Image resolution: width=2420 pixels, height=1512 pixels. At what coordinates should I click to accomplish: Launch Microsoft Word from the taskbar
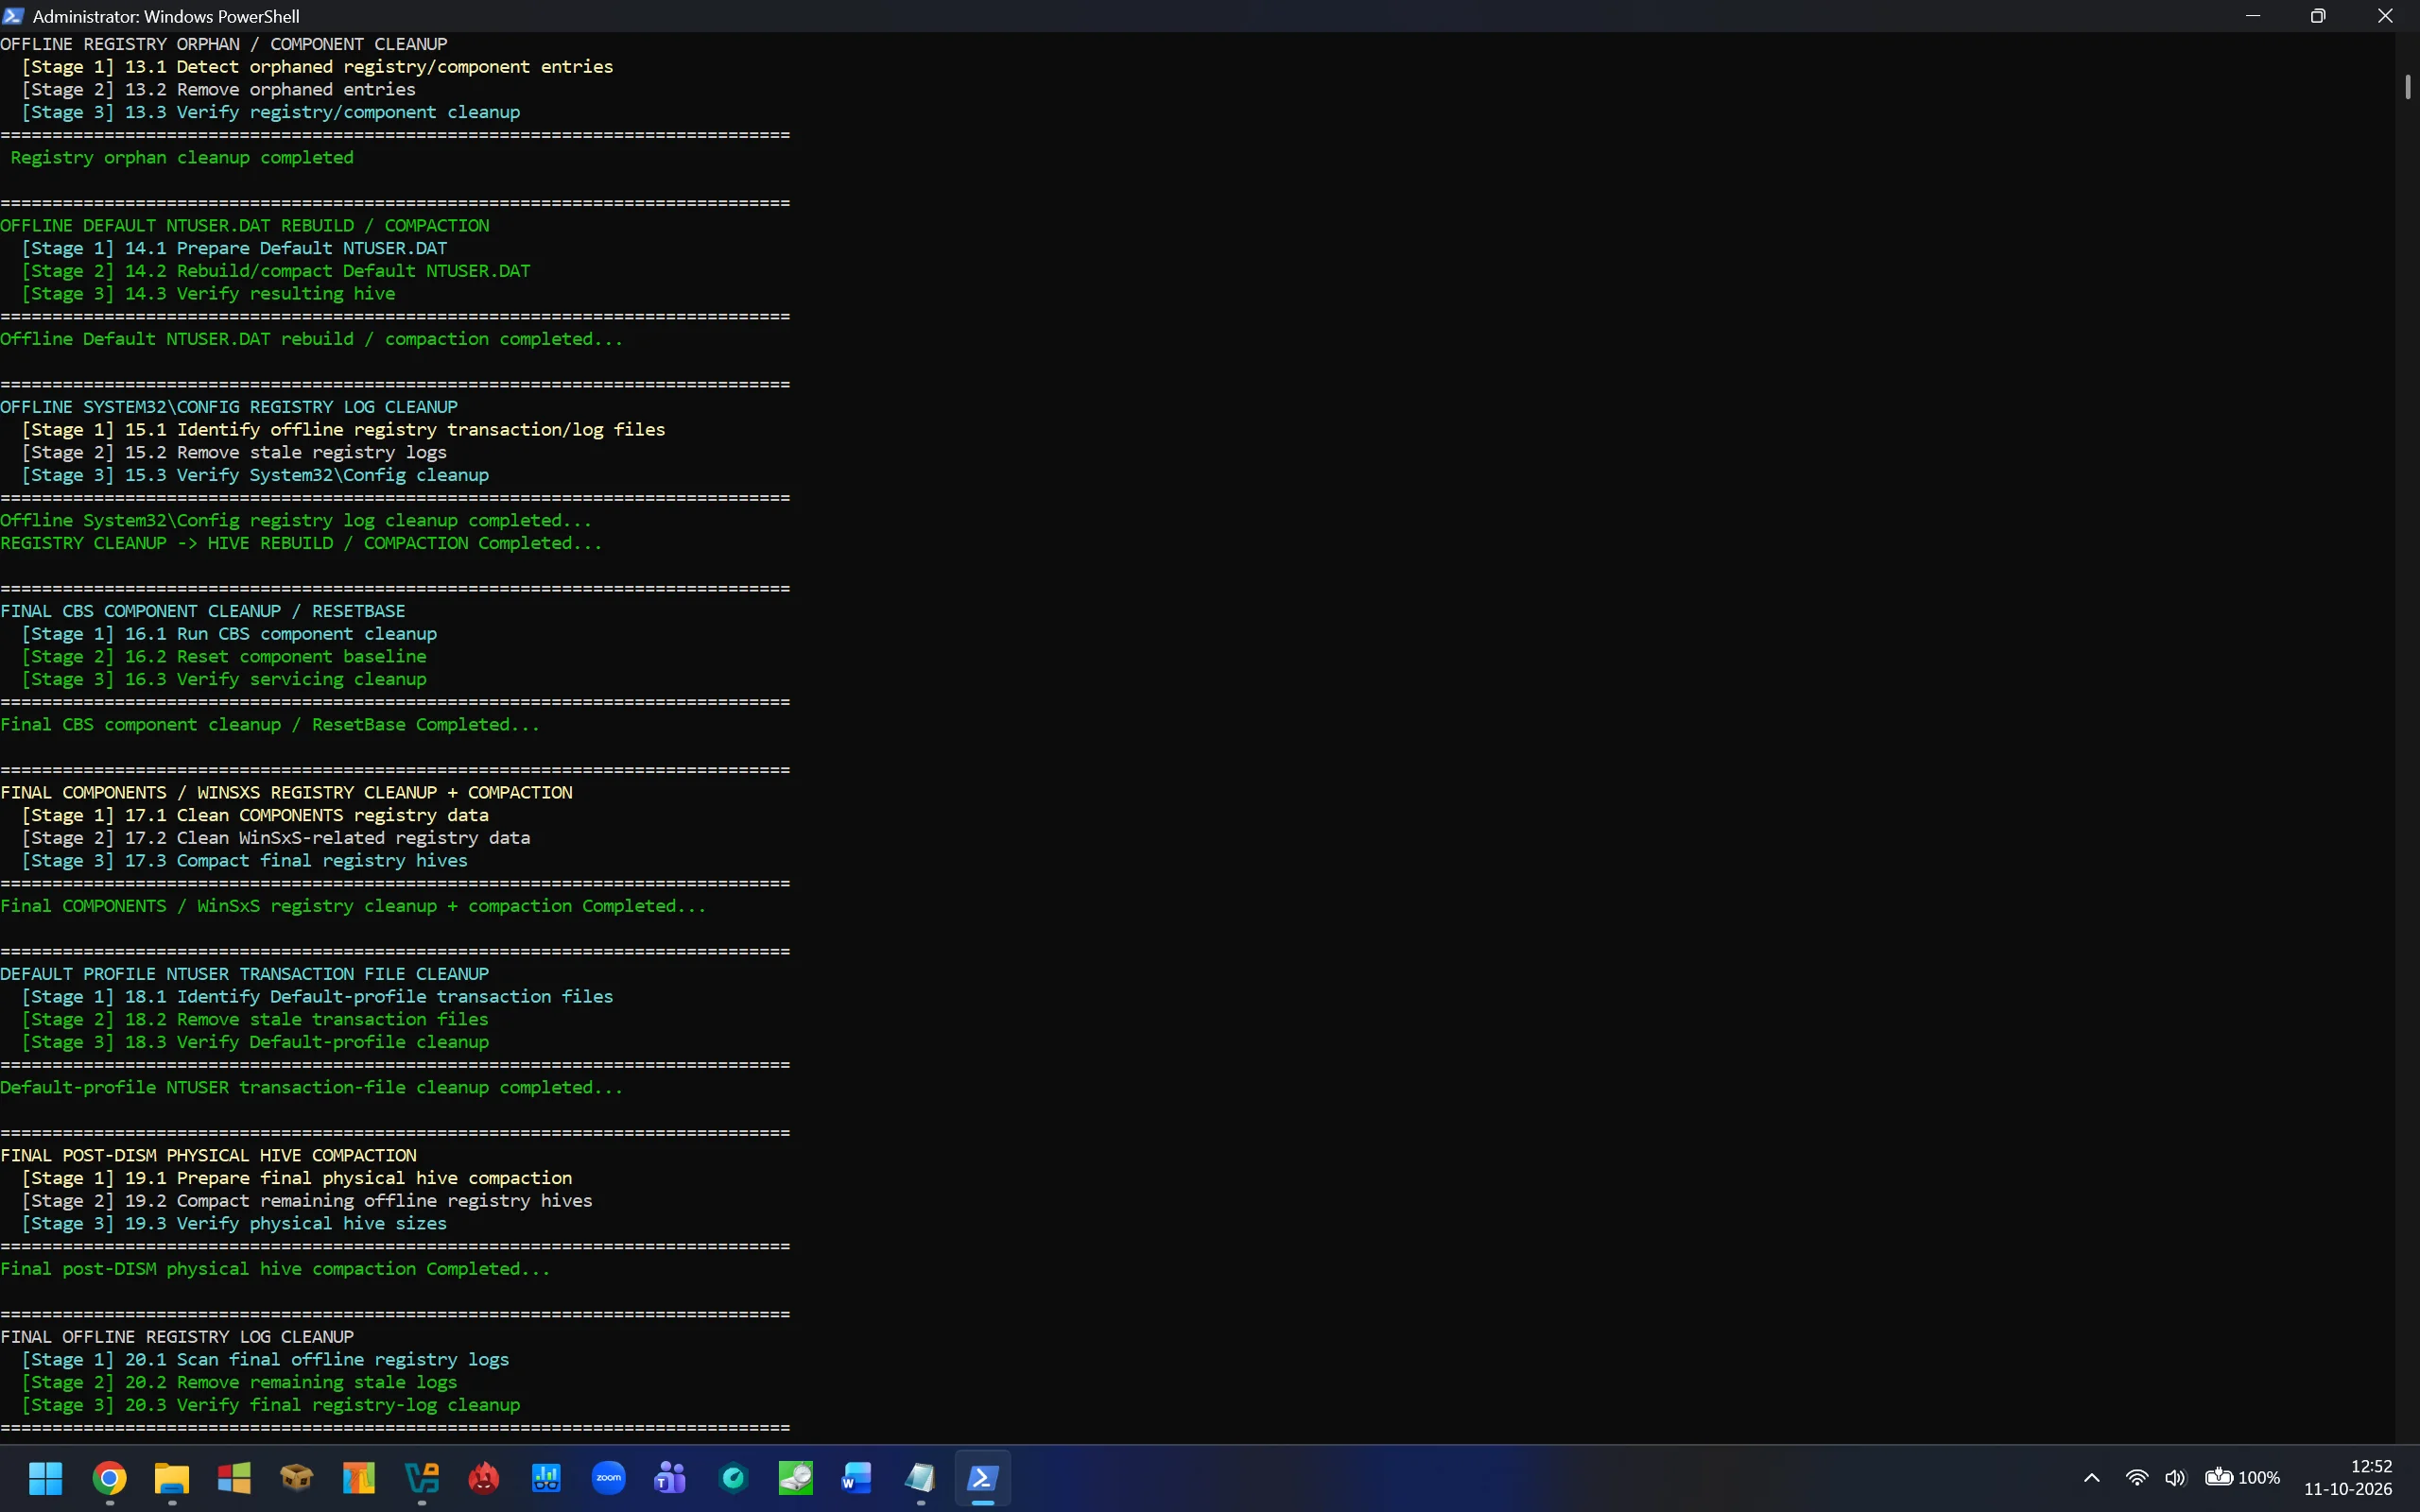point(858,1477)
